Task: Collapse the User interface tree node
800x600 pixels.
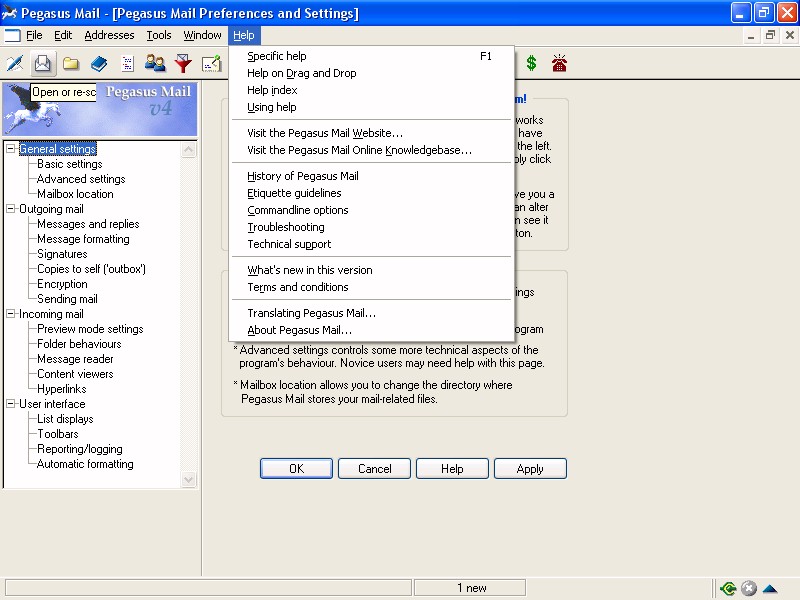Action: coord(10,404)
